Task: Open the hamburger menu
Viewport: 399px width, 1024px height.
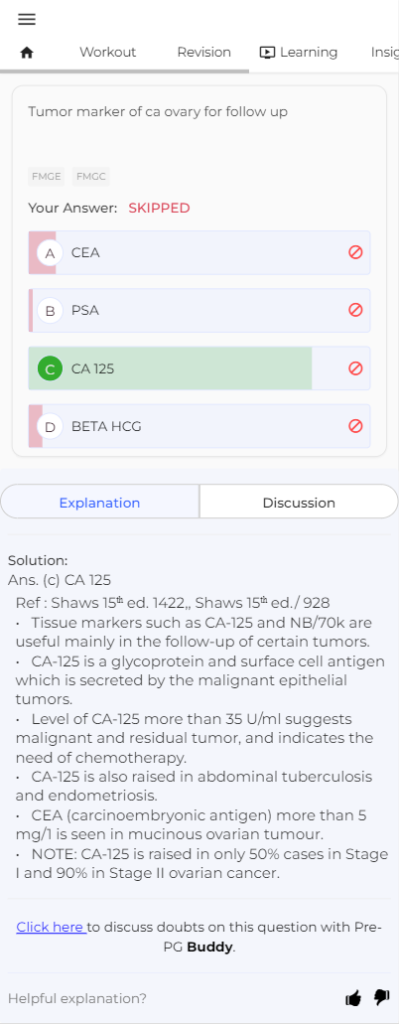Action: pos(27,20)
